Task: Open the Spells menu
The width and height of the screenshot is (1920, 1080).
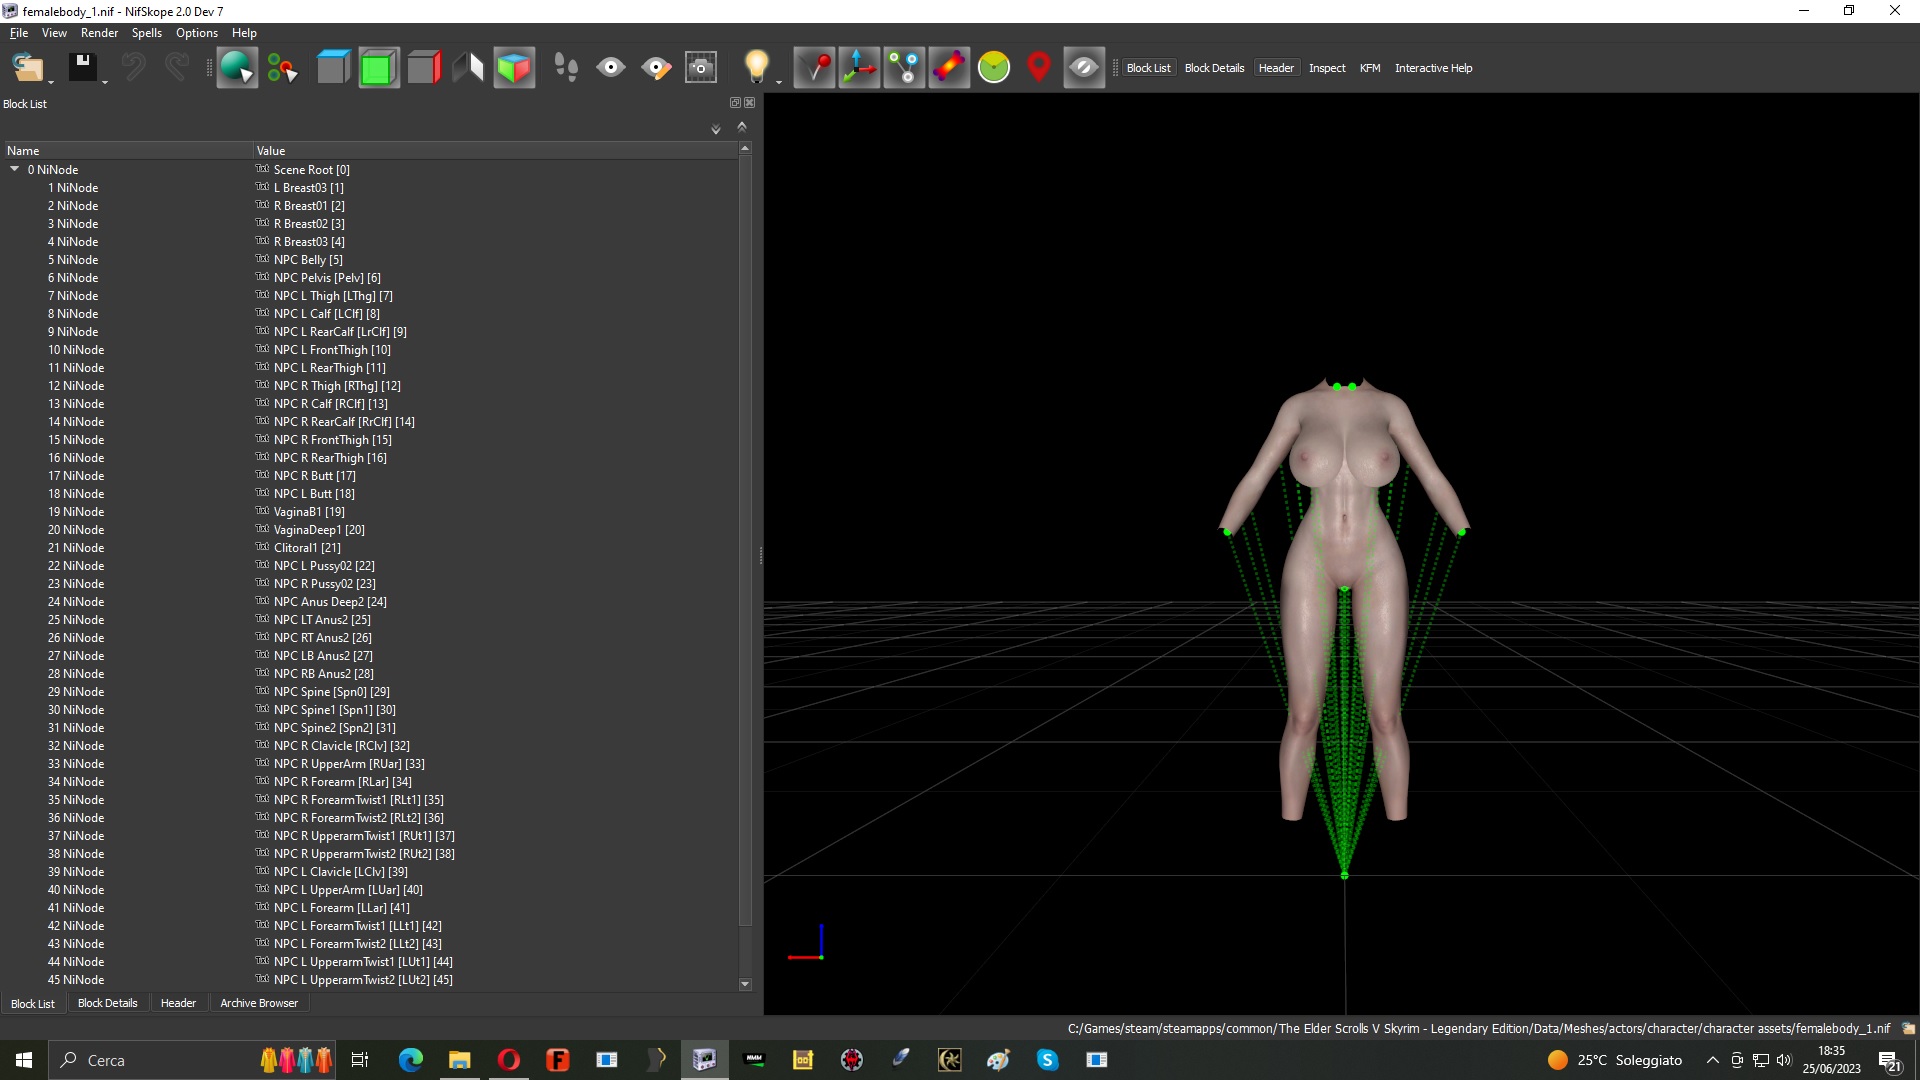Action: pyautogui.click(x=146, y=33)
